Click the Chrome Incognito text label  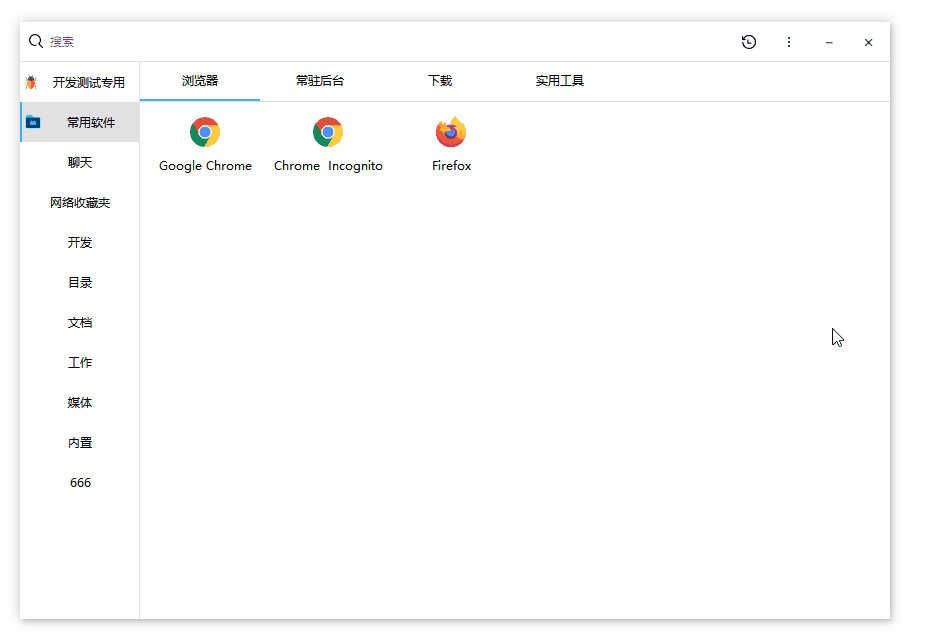[x=328, y=166]
